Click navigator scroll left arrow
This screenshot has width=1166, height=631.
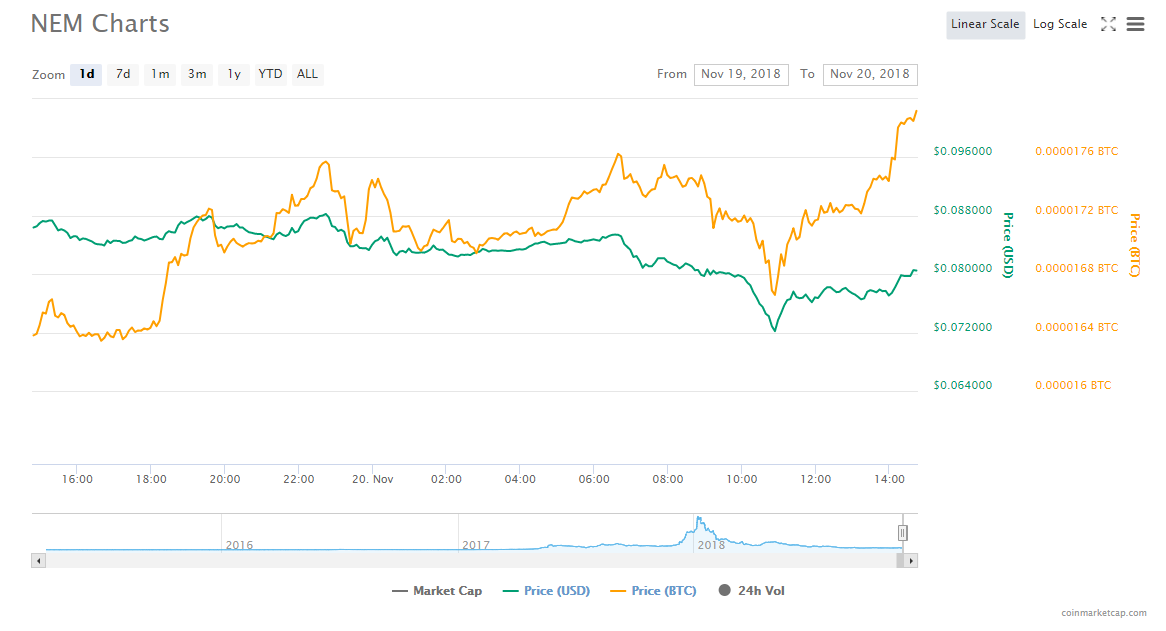pos(39,561)
